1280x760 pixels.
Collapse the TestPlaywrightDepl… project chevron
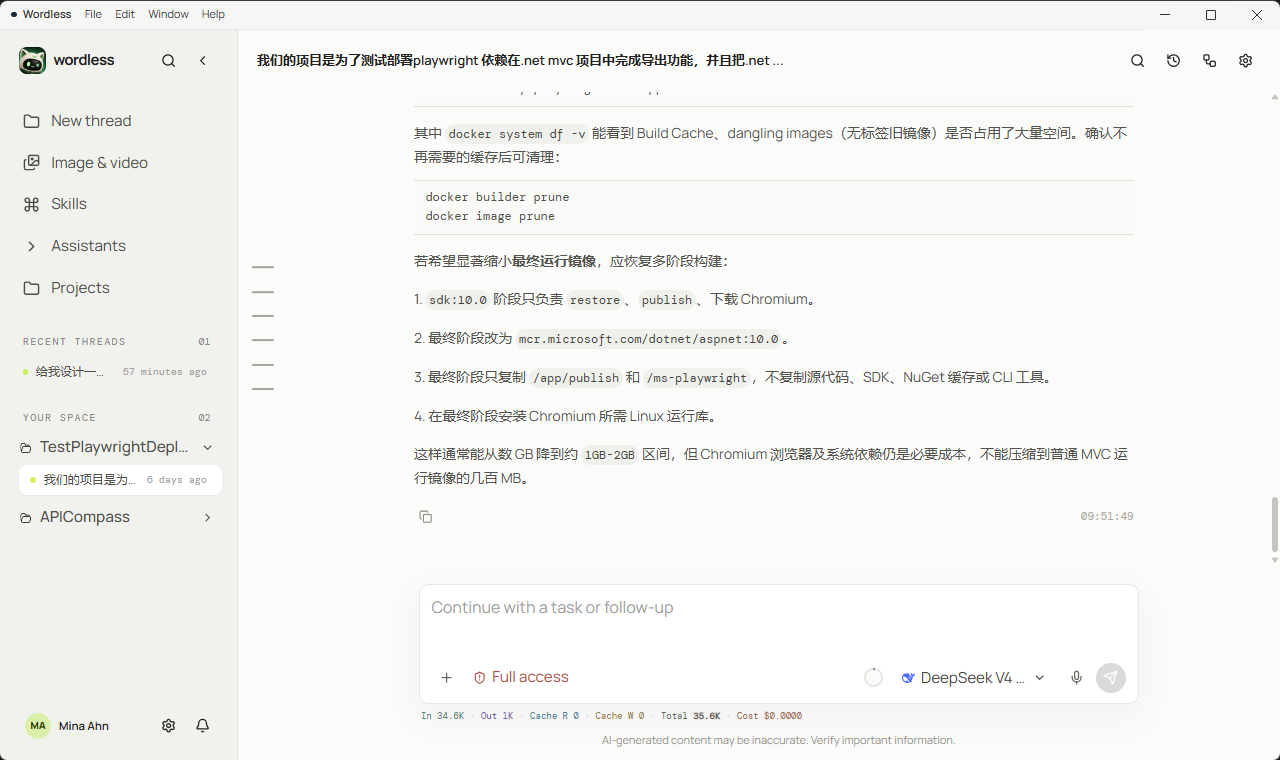pyautogui.click(x=207, y=448)
